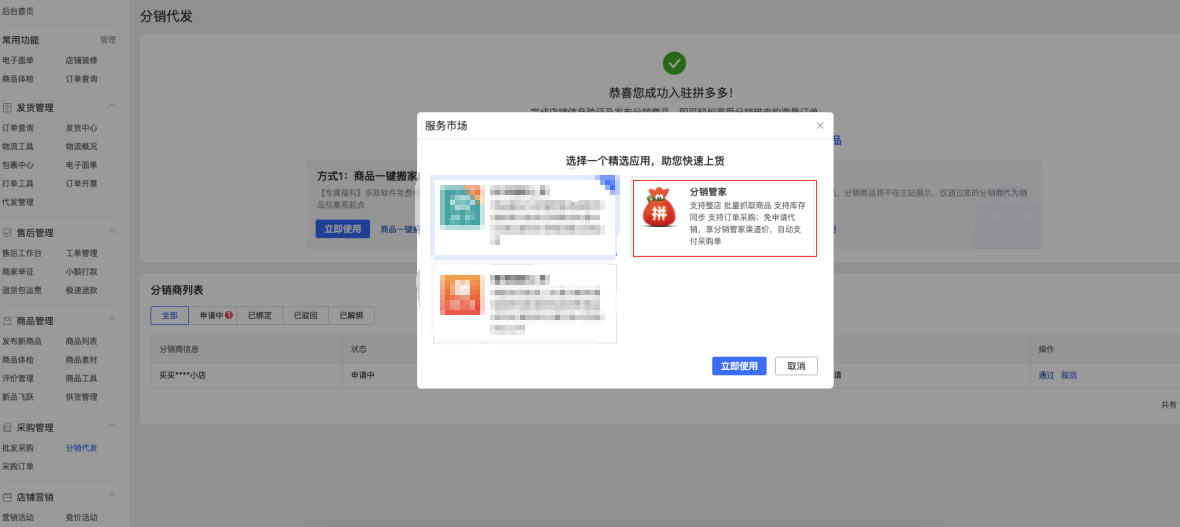
Task: Switch to the 申请中 tab
Action: click(x=213, y=315)
